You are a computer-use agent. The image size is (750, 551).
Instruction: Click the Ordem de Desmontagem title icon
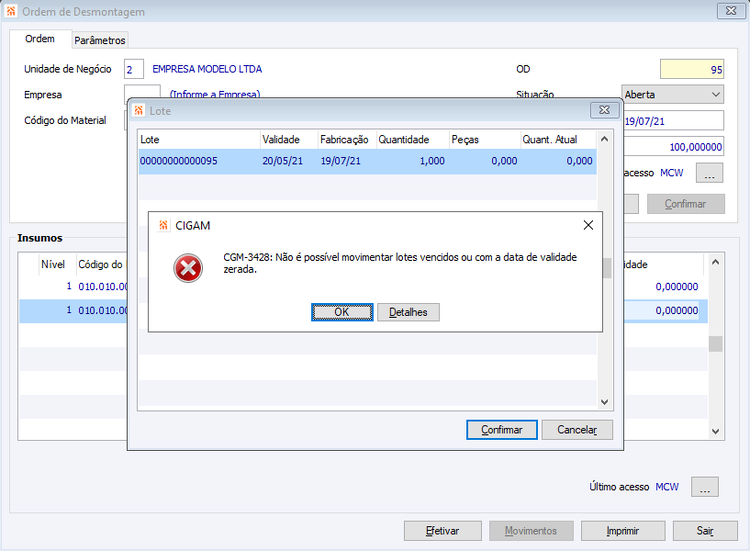coord(11,11)
